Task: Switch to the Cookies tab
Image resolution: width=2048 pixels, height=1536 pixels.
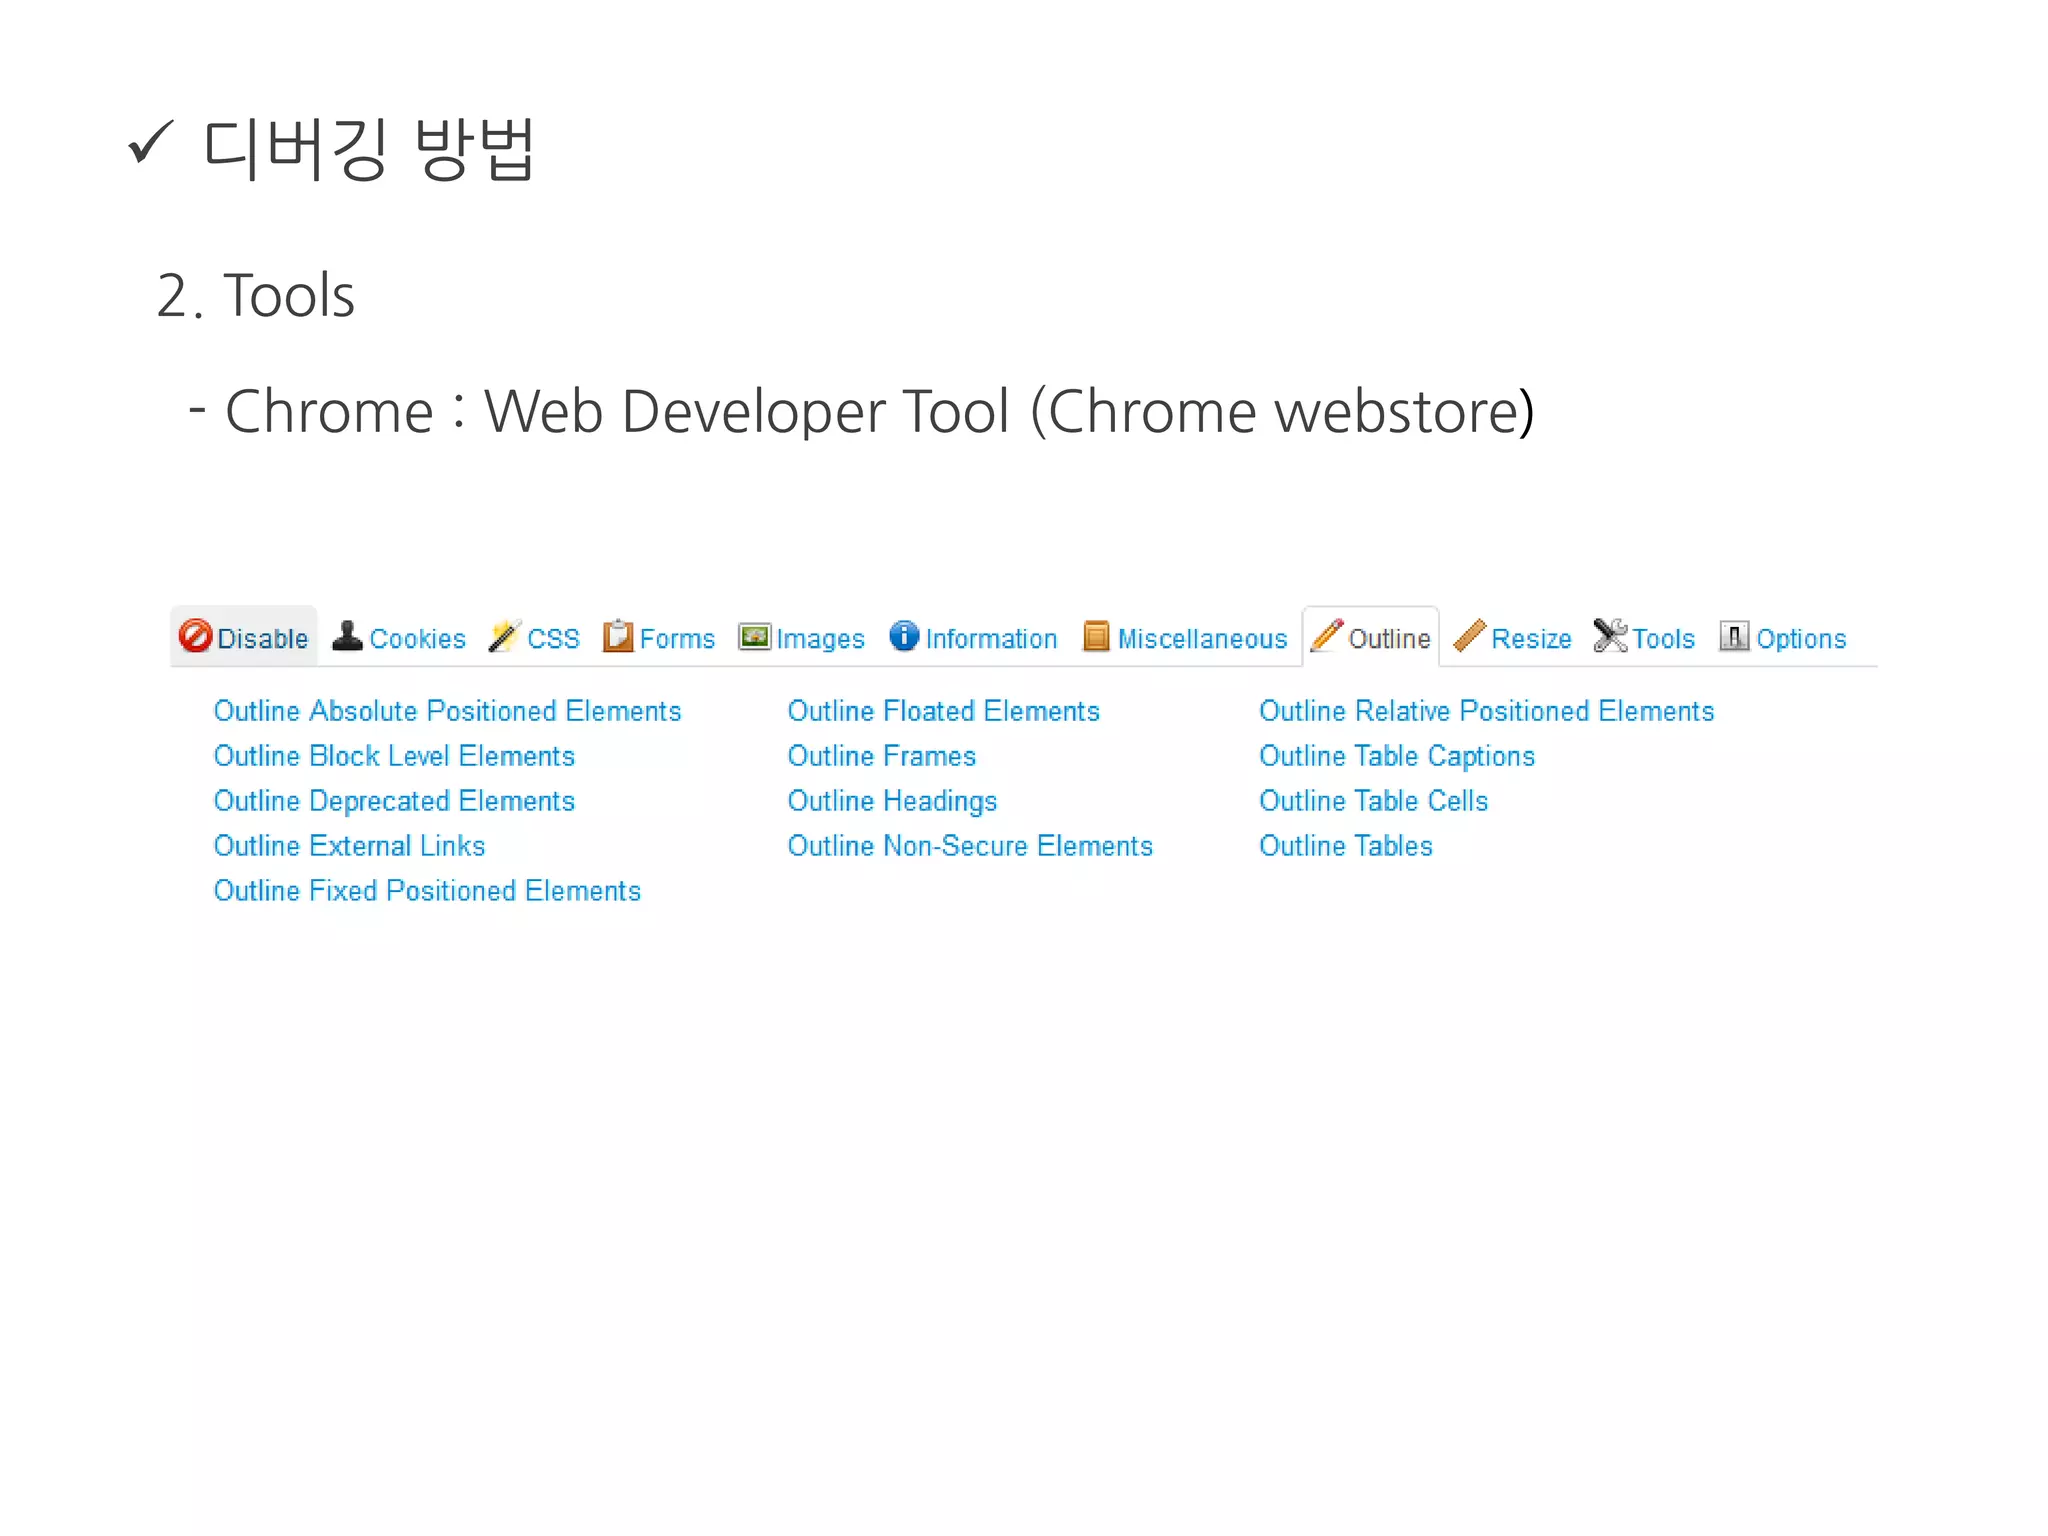Action: (399, 637)
